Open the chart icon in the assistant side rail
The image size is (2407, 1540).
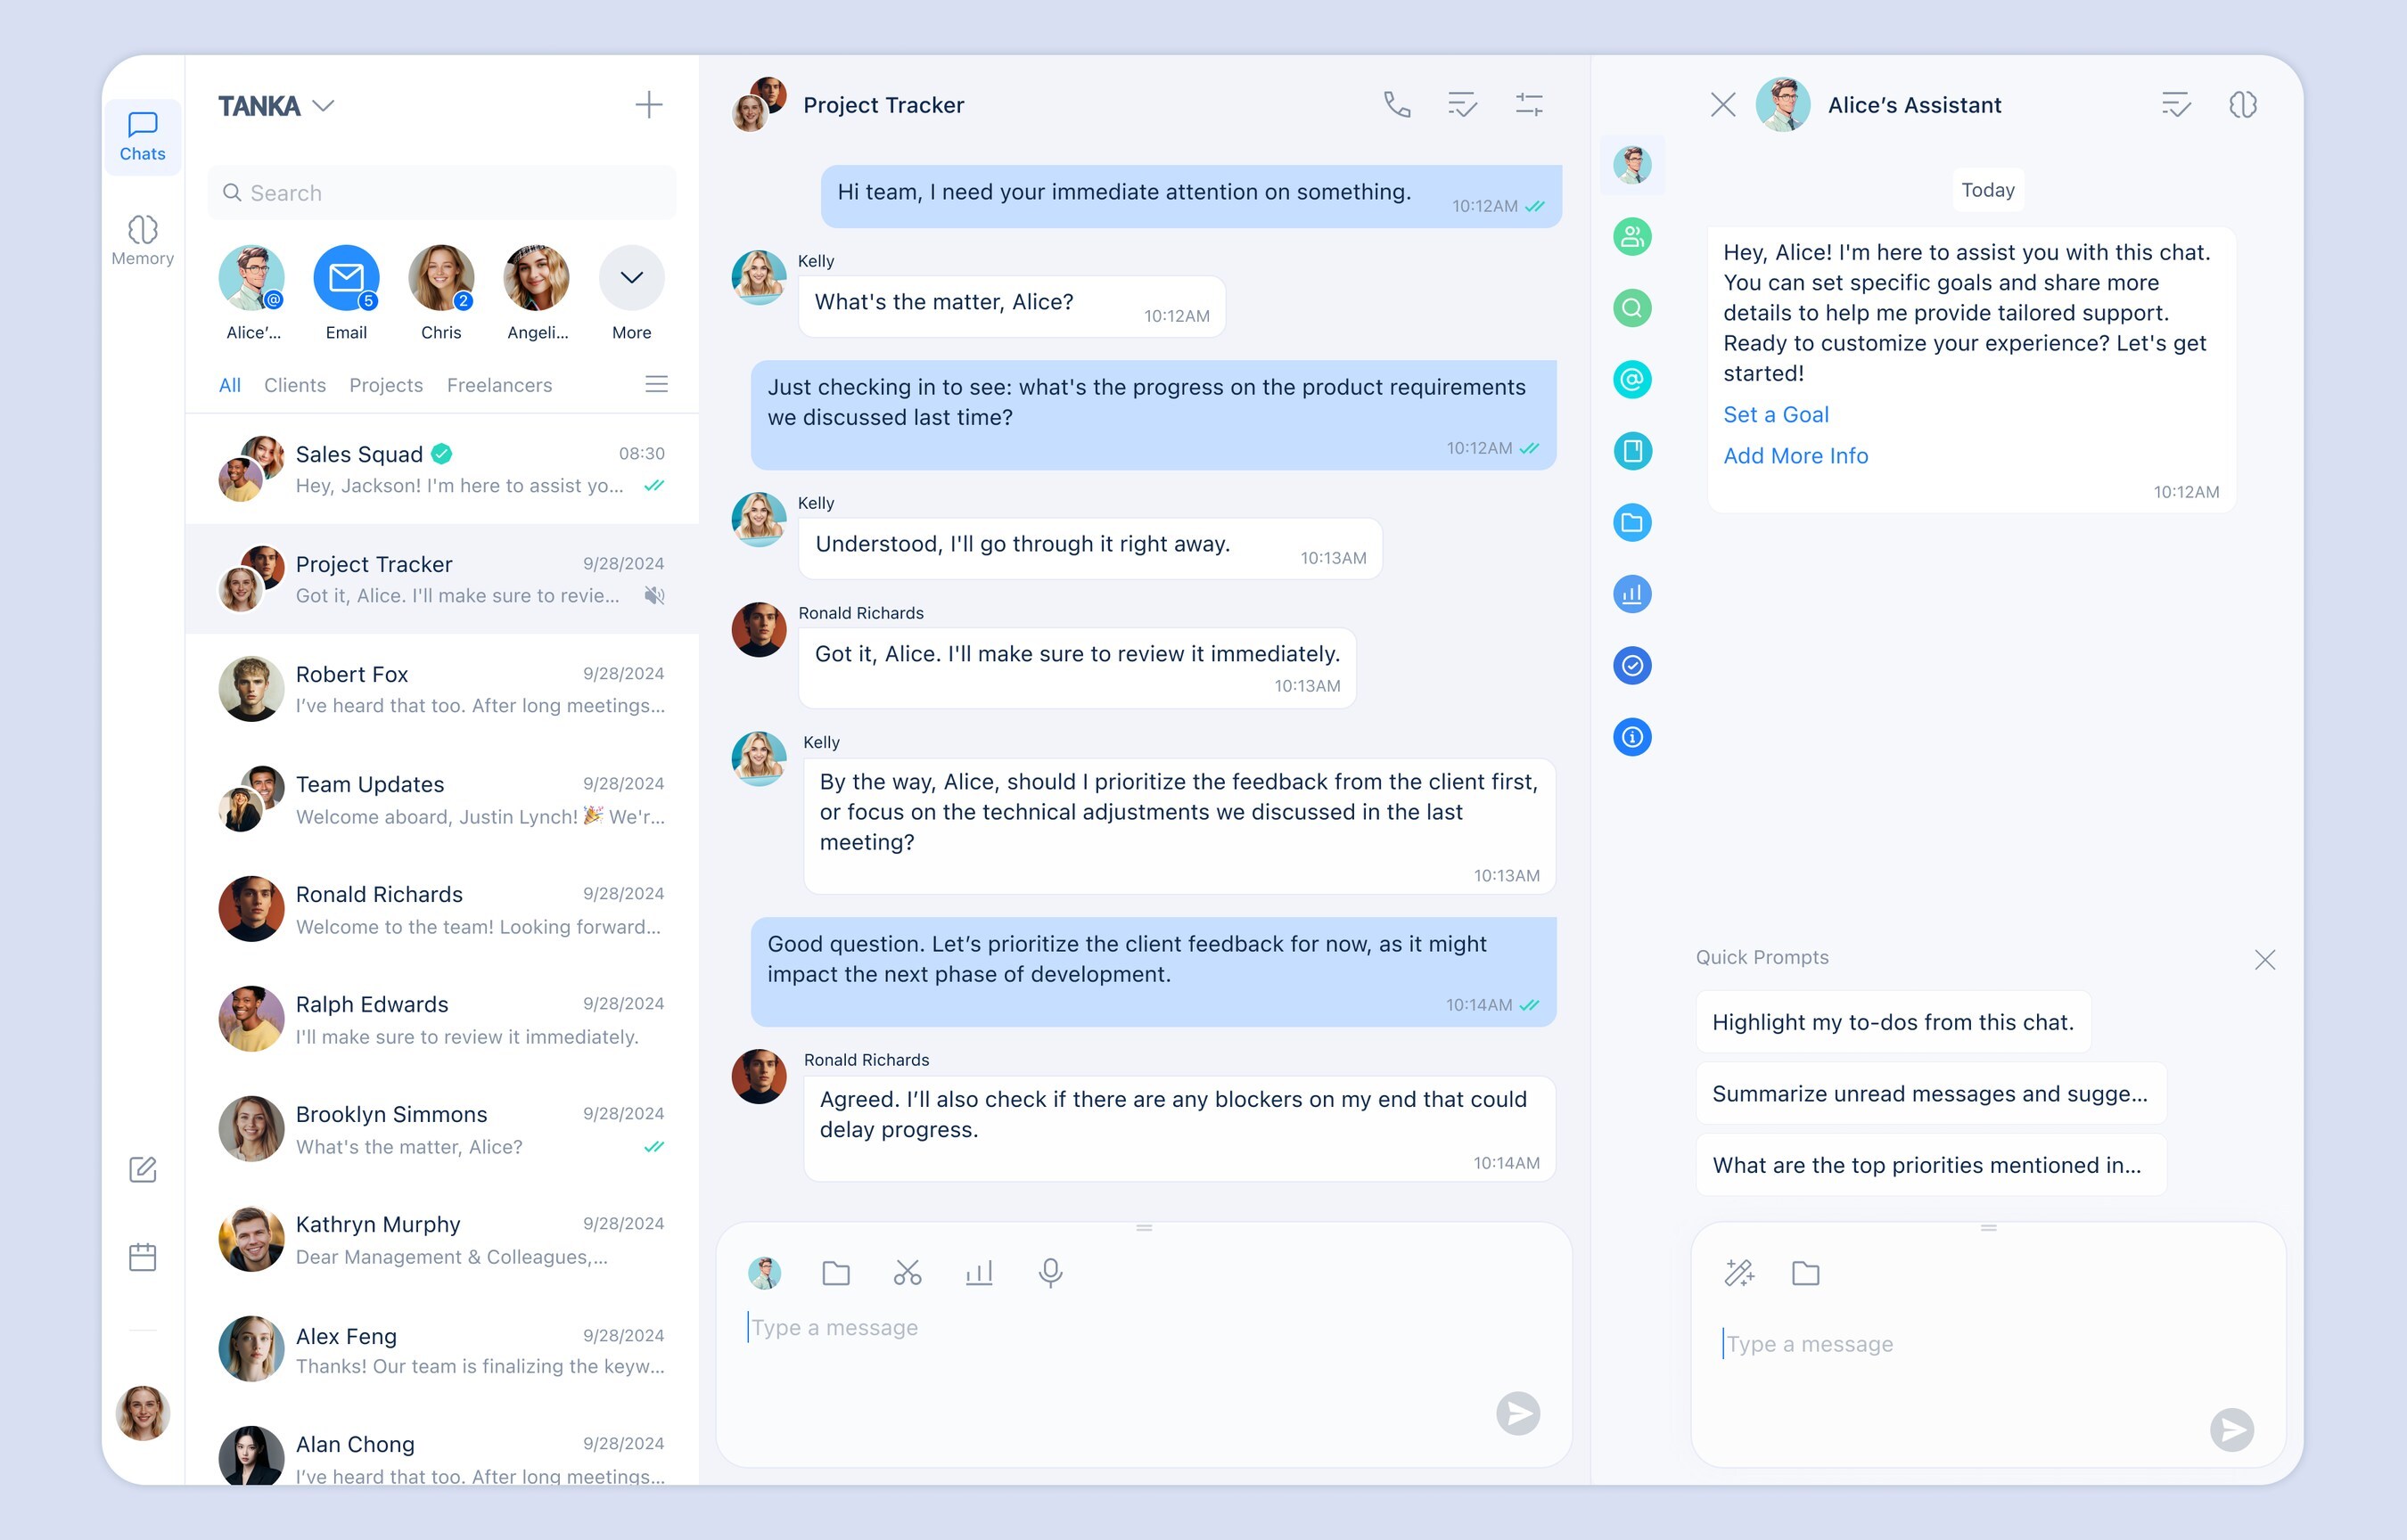pos(1632,594)
